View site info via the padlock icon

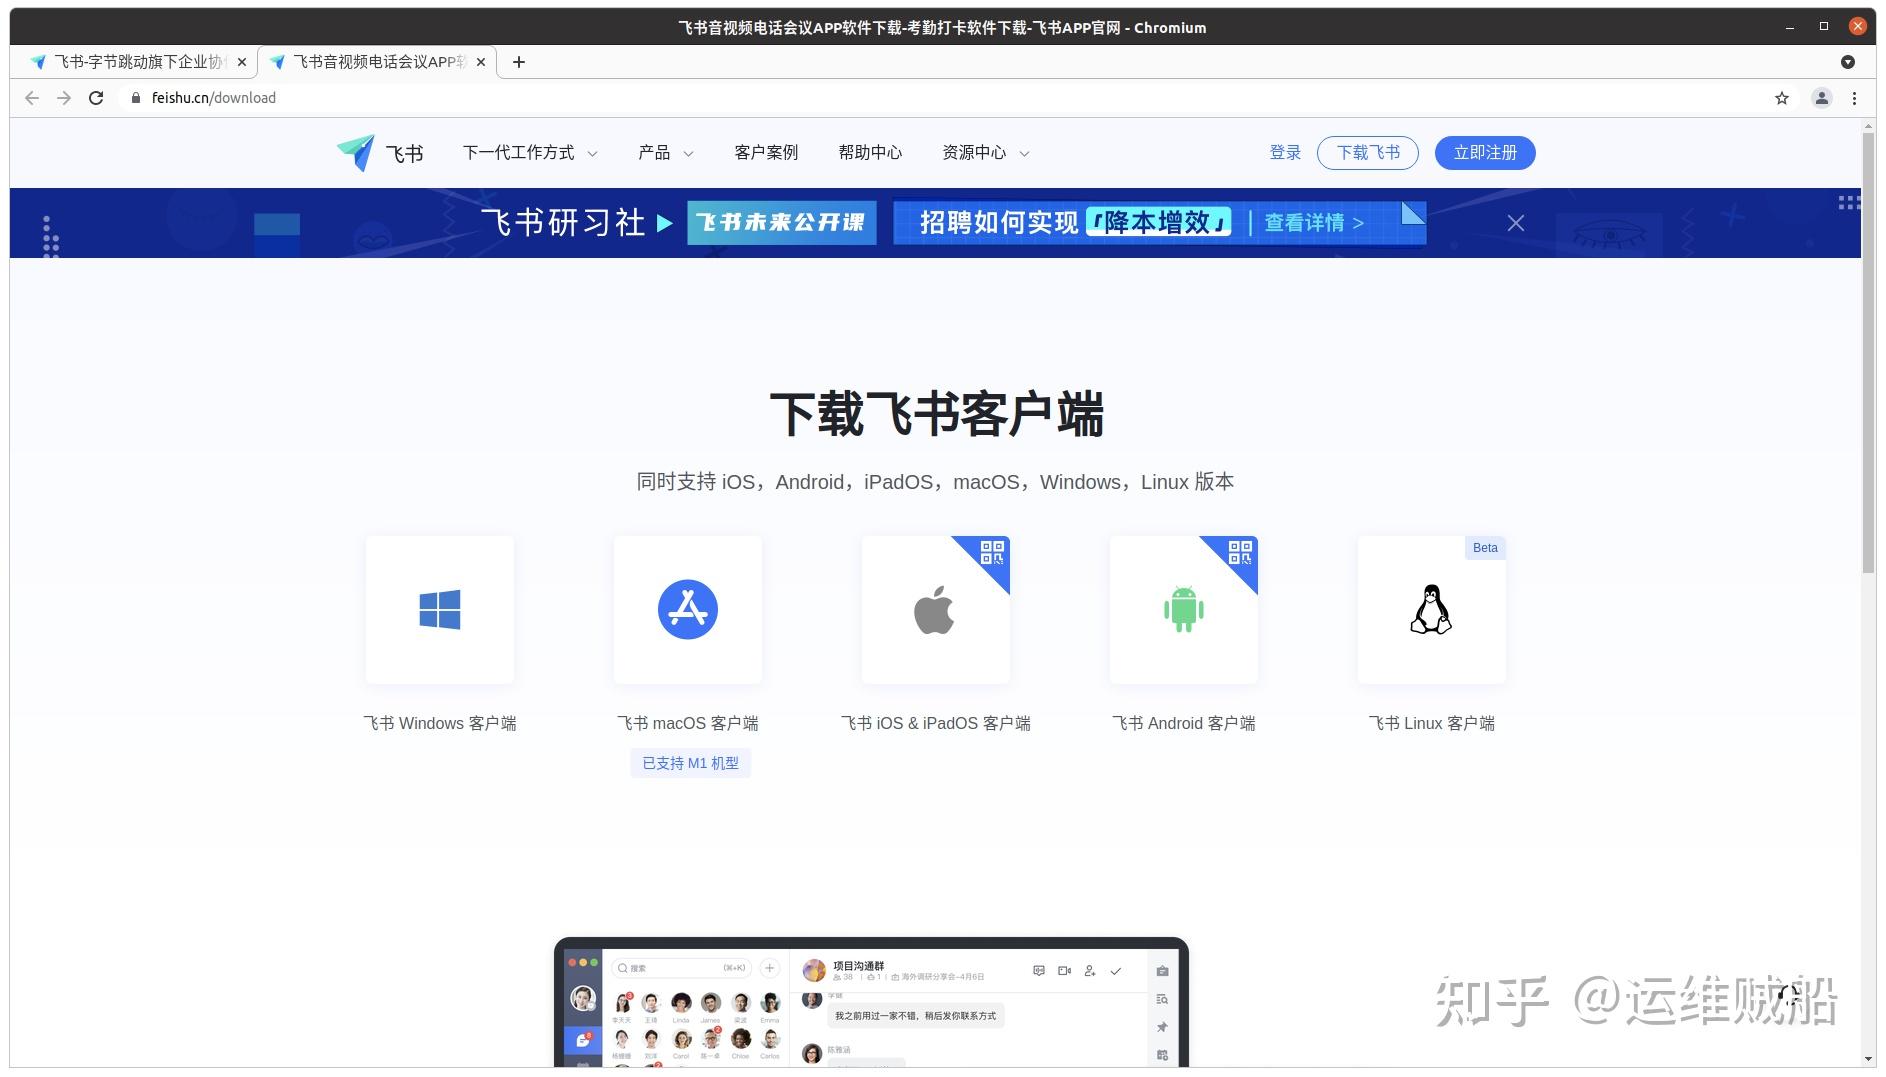(x=136, y=98)
